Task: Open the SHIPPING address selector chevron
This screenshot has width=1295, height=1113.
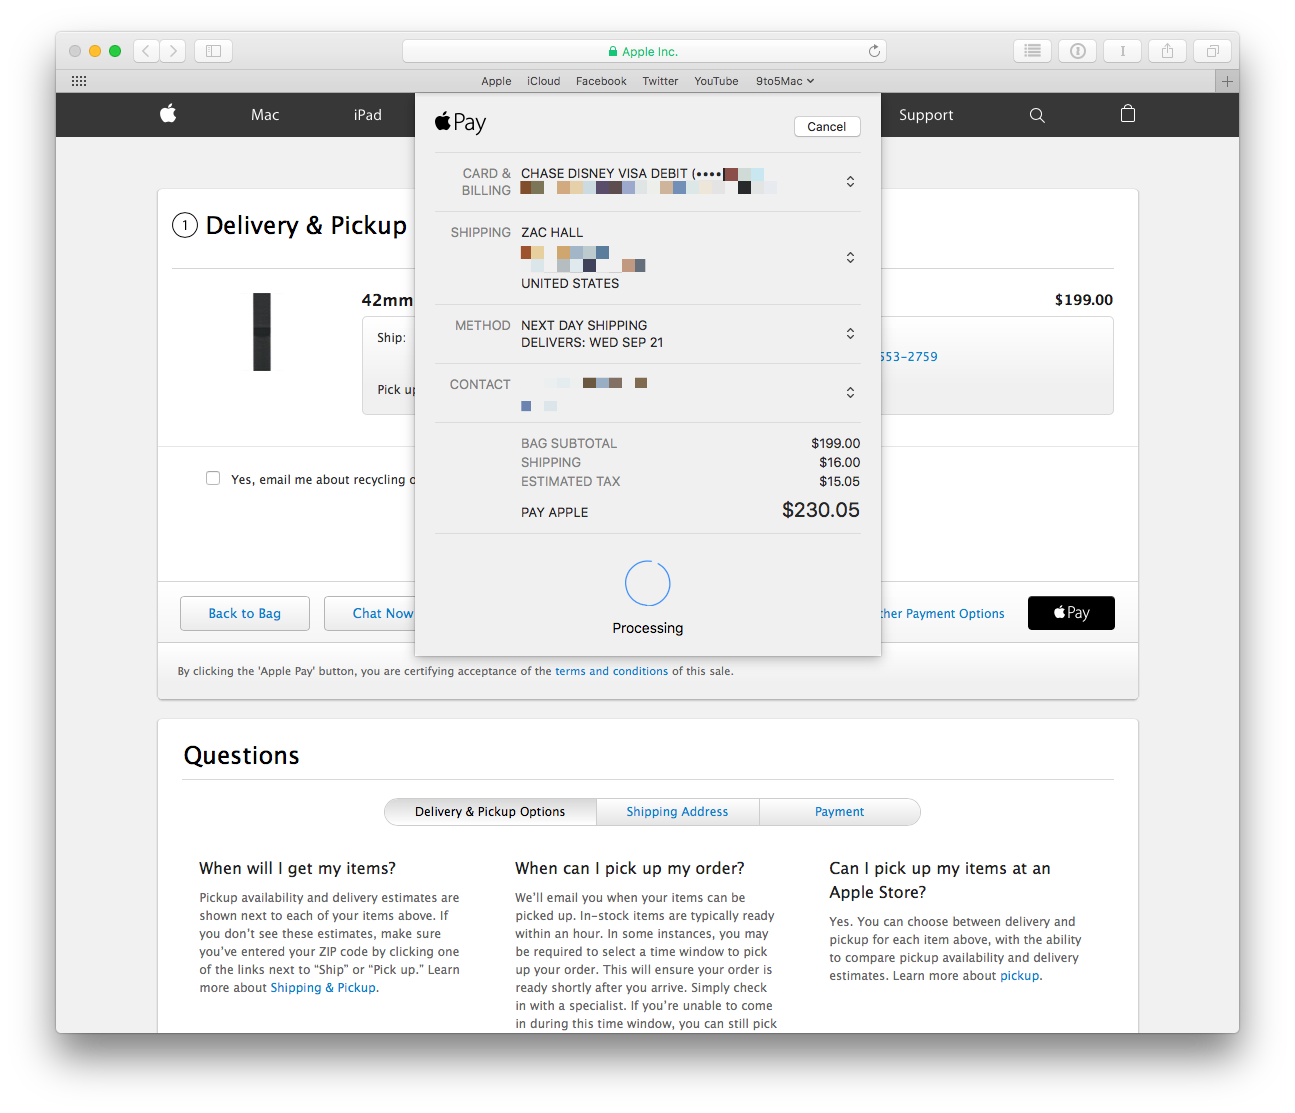Action: point(850,257)
